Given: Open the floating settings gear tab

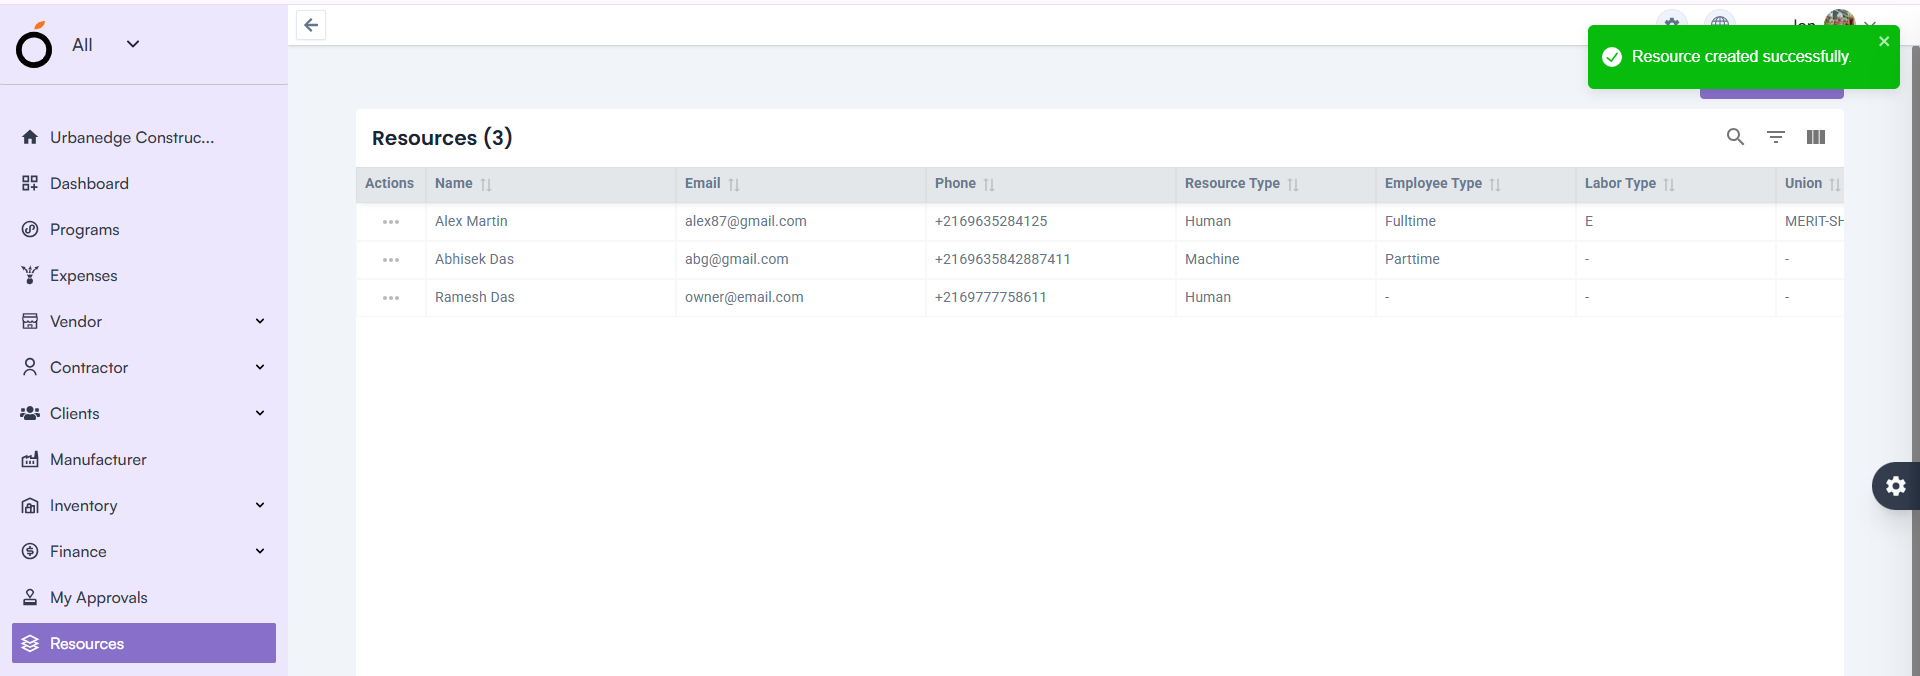Looking at the screenshot, I should [1896, 486].
